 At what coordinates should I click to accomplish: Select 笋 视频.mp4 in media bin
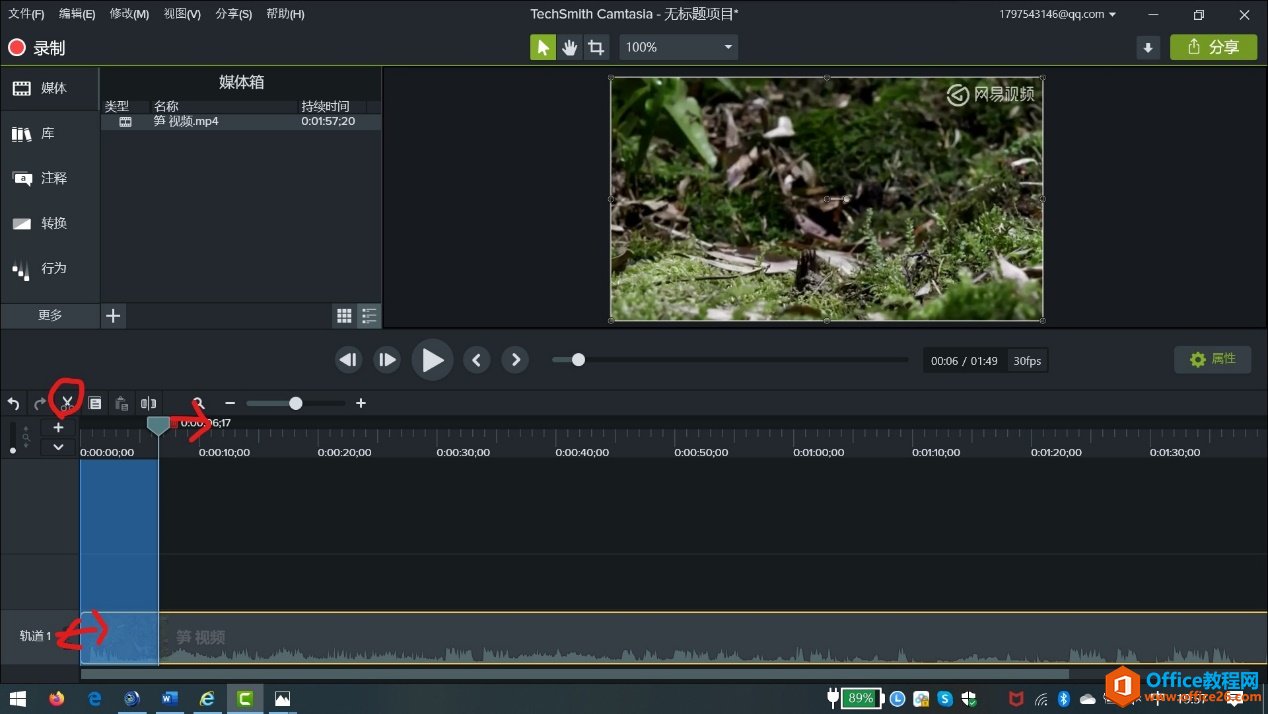click(241, 122)
